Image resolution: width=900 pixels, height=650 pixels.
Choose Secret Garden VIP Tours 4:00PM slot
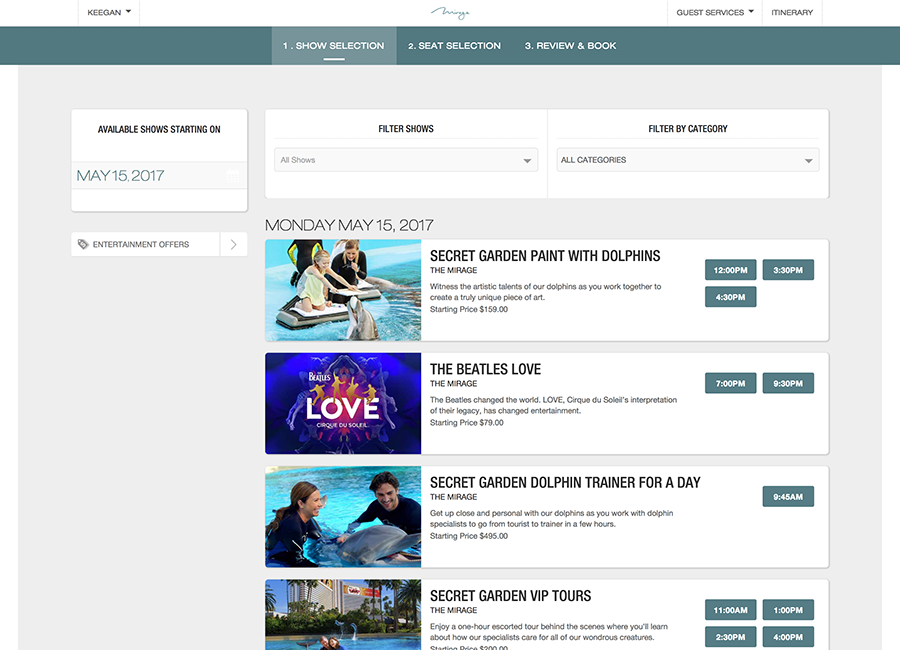788,637
